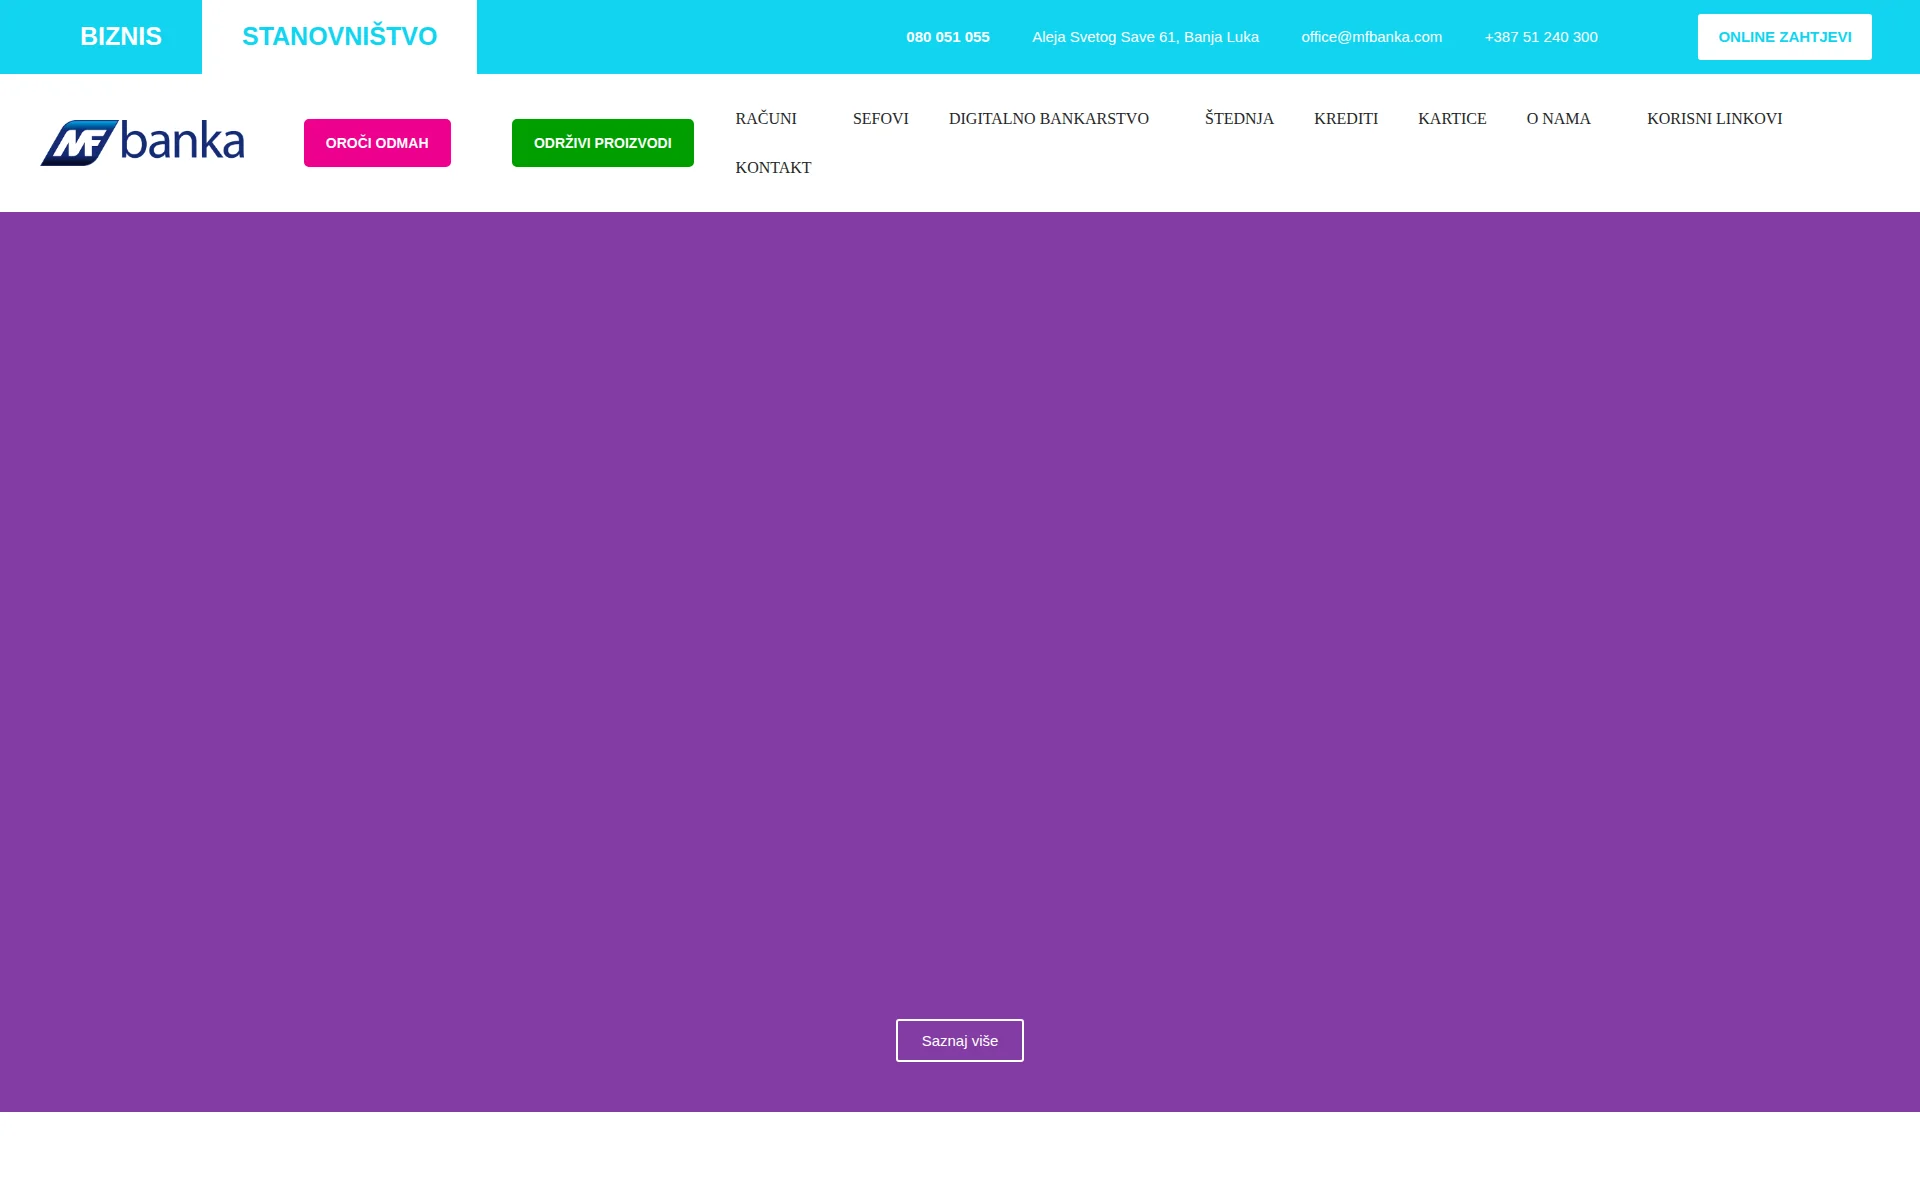1920x1200 pixels.
Task: Open the KARTICE menu item
Action: (1452, 119)
